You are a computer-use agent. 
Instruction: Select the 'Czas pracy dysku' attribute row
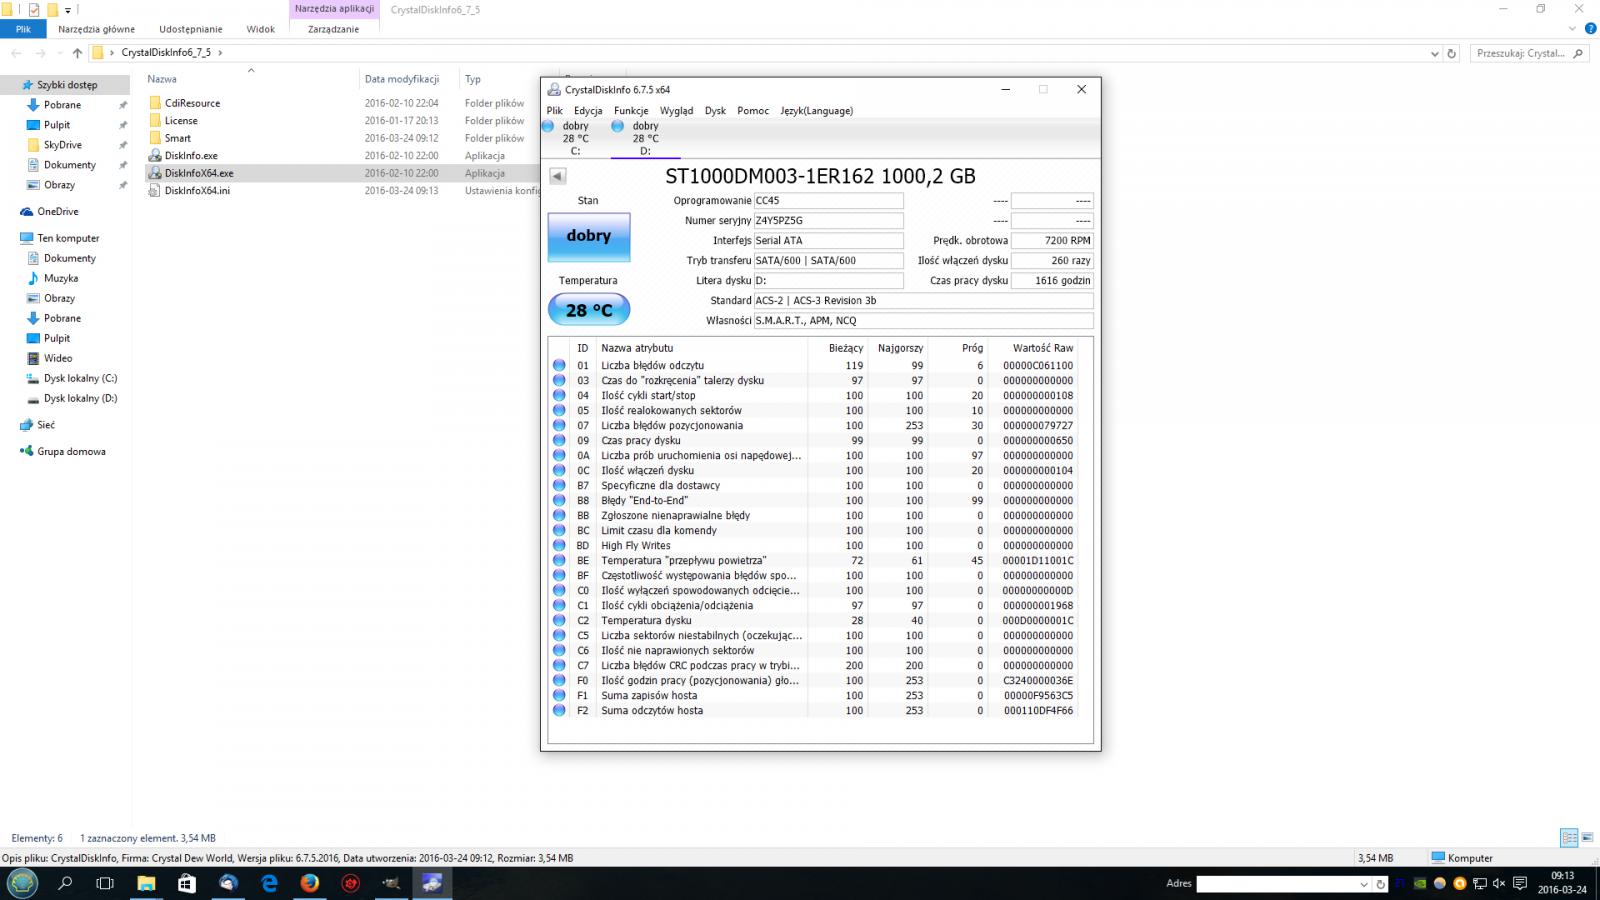click(815, 441)
